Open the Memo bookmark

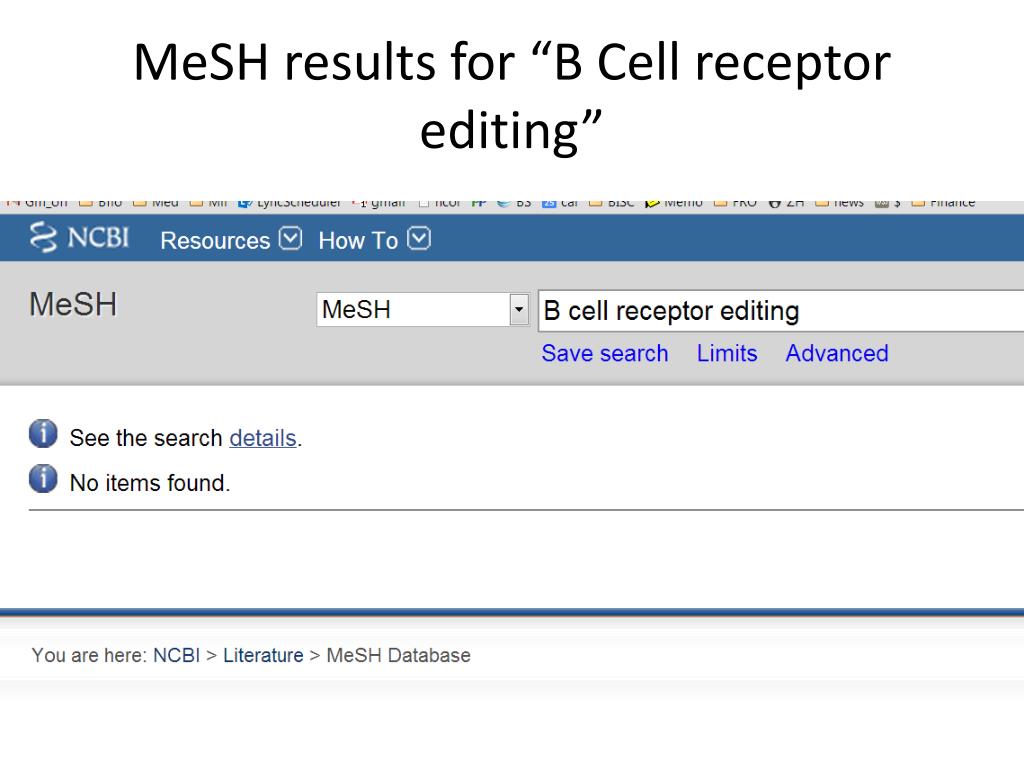675,204
